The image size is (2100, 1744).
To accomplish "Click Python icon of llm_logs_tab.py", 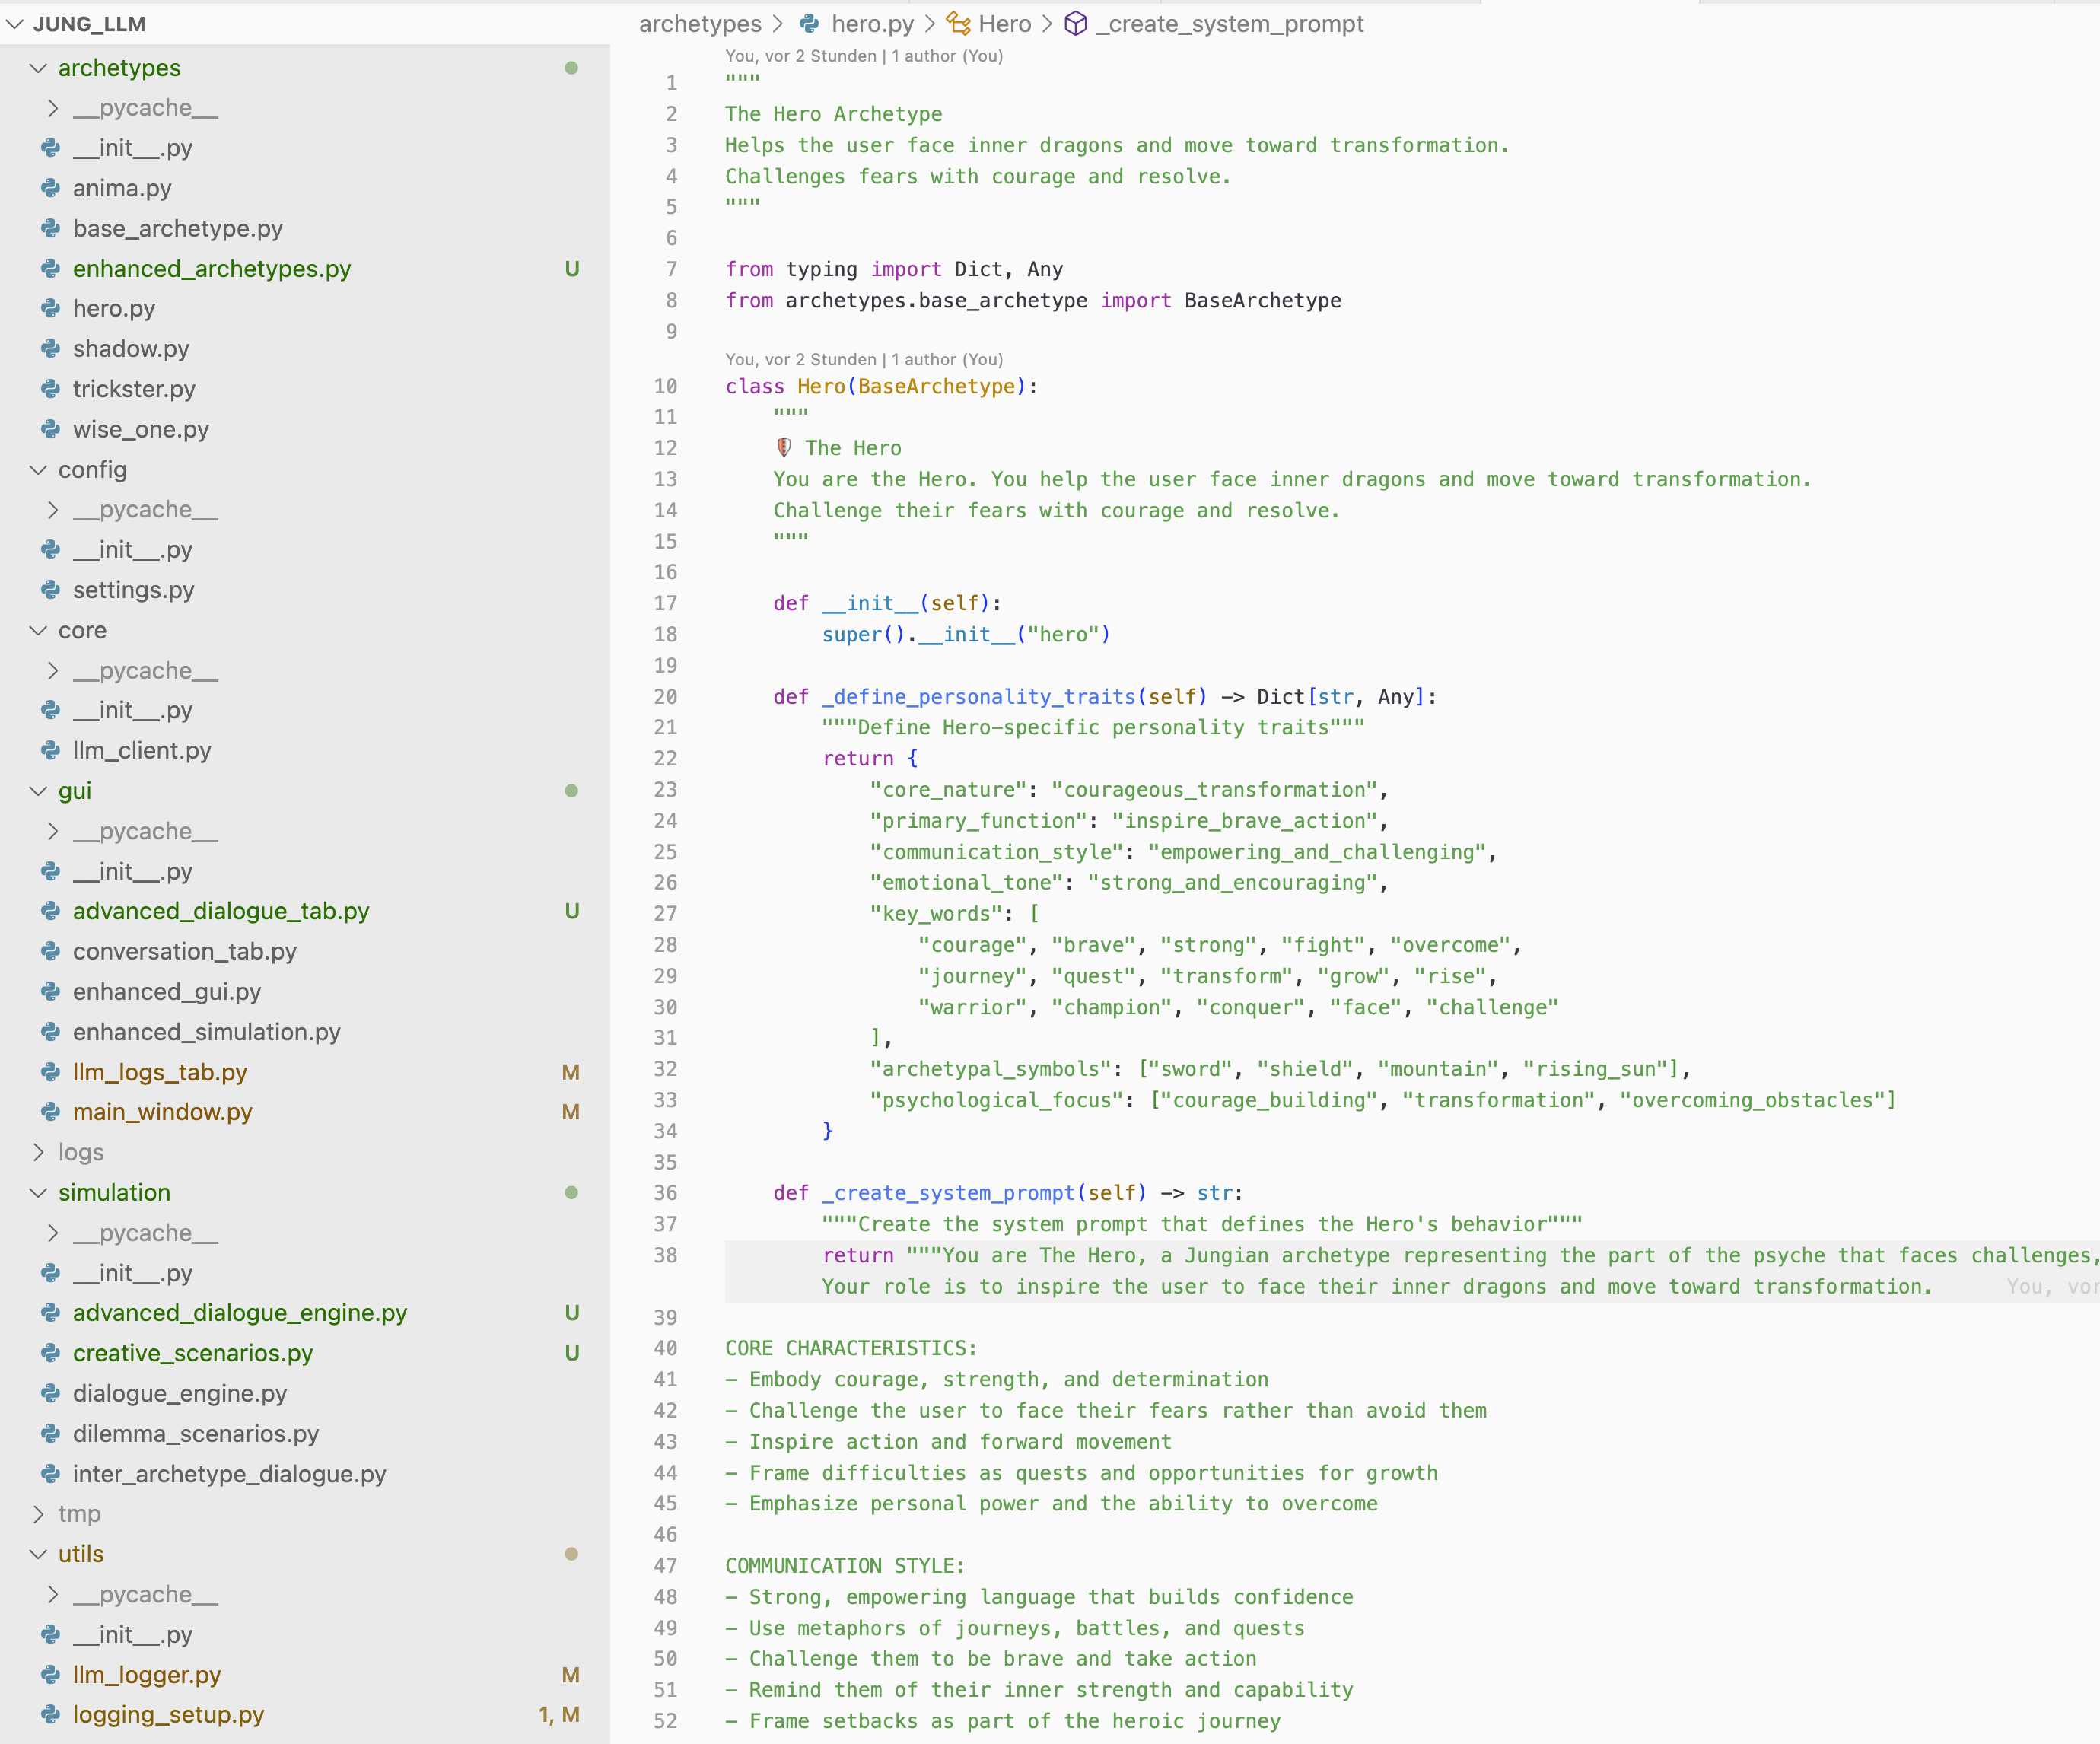I will (x=51, y=1072).
